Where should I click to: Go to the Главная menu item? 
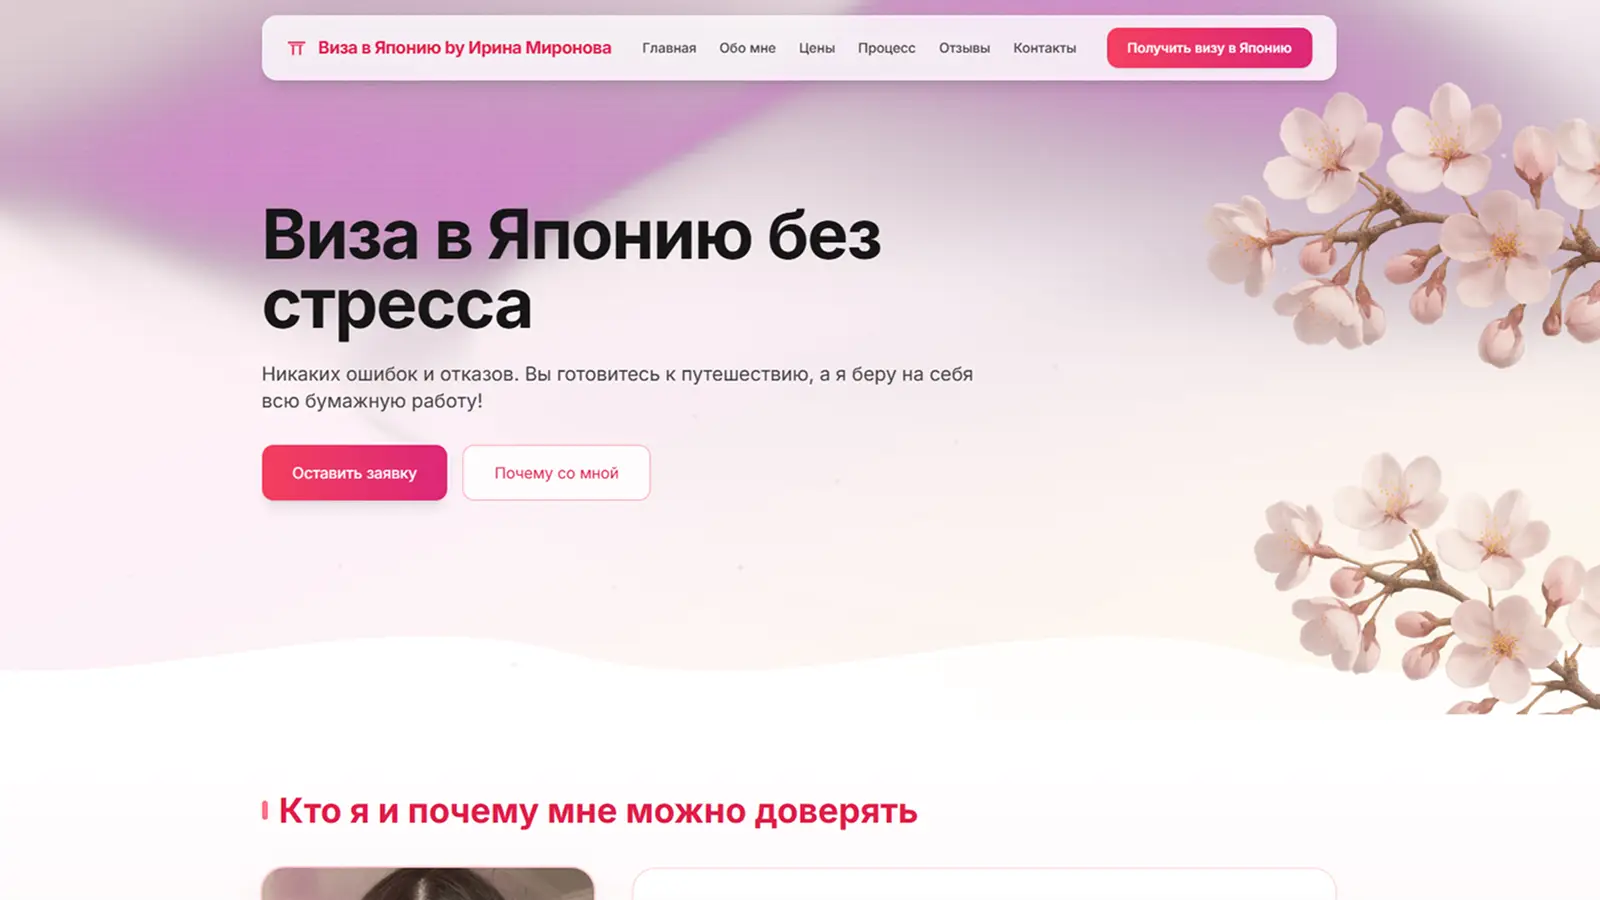[669, 48]
